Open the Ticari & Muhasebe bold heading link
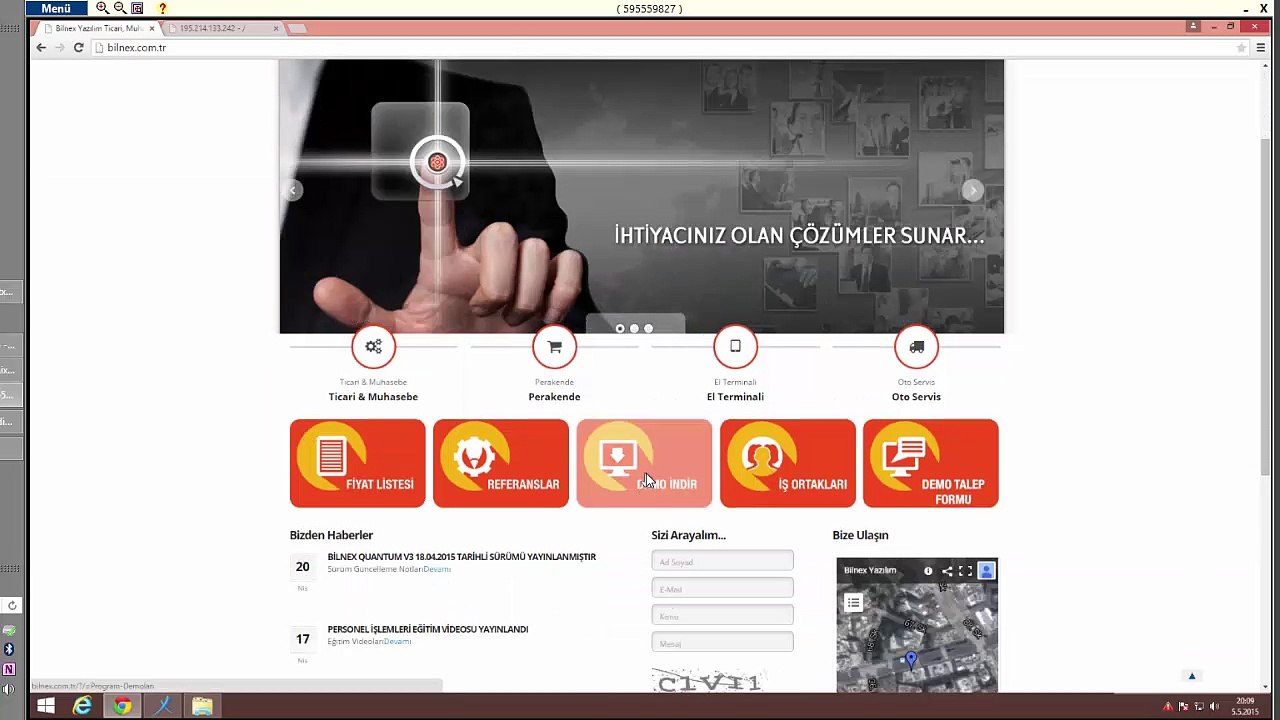Viewport: 1280px width, 720px height. (373, 397)
